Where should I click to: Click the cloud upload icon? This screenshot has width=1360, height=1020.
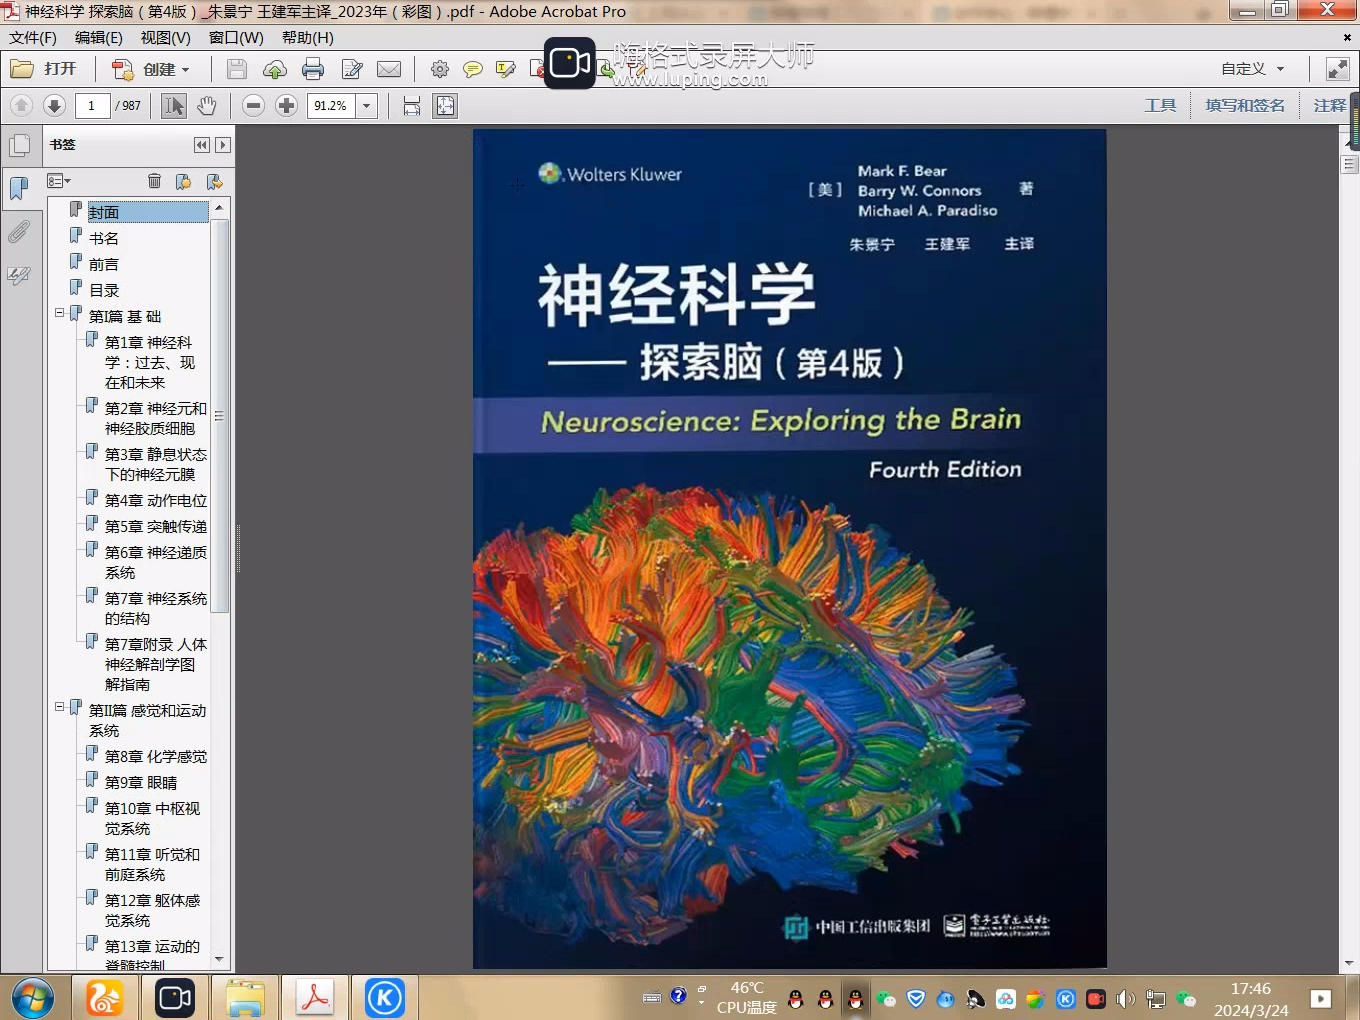[x=275, y=69]
